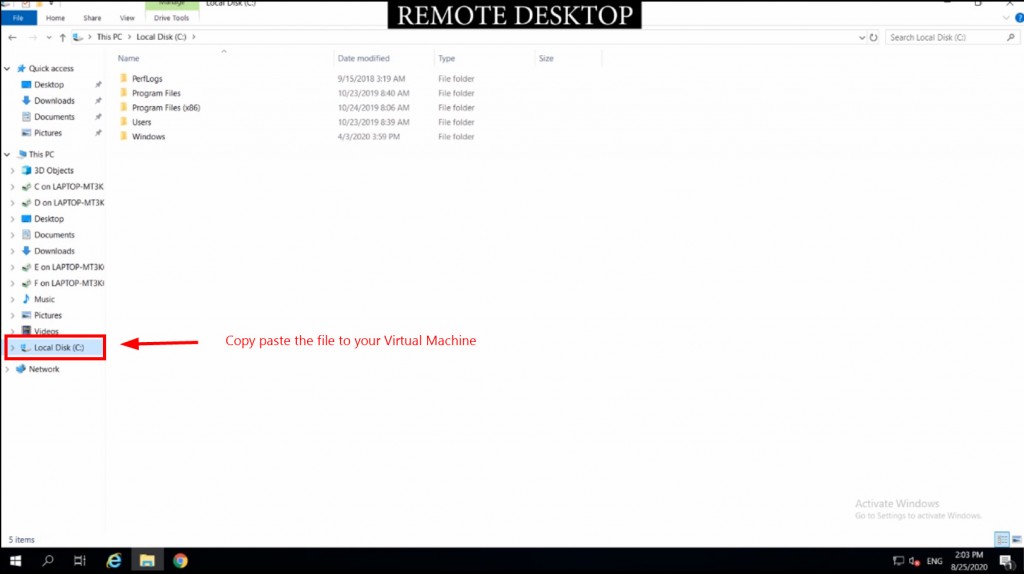
Task: Open Desktop under This PC
Action: (x=49, y=219)
